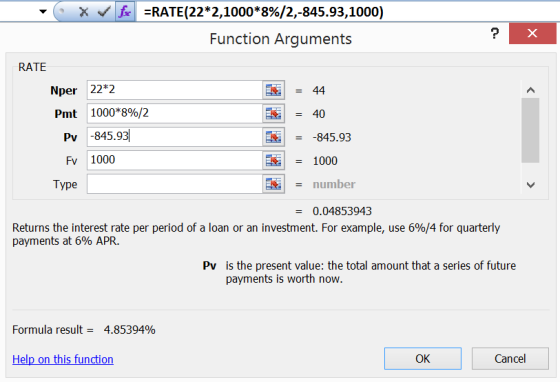The image size is (560, 382).
Task: Confirm formula with the checkmark icon
Action: (104, 12)
